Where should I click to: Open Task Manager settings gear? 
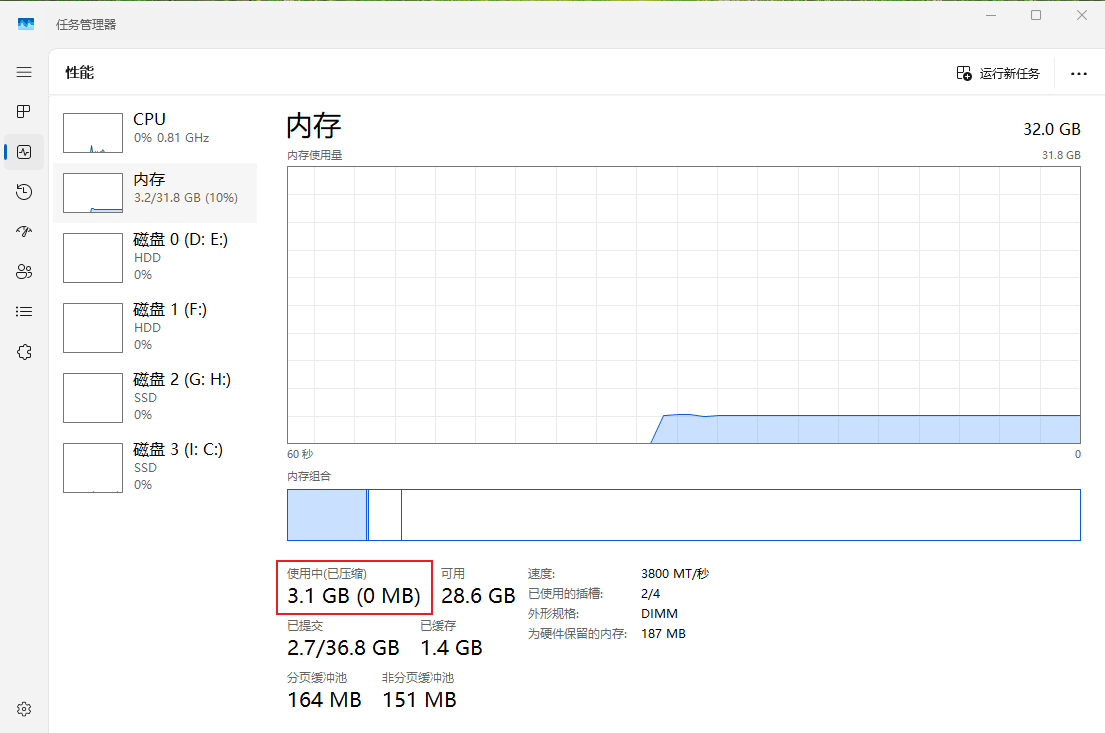pyautogui.click(x=24, y=708)
